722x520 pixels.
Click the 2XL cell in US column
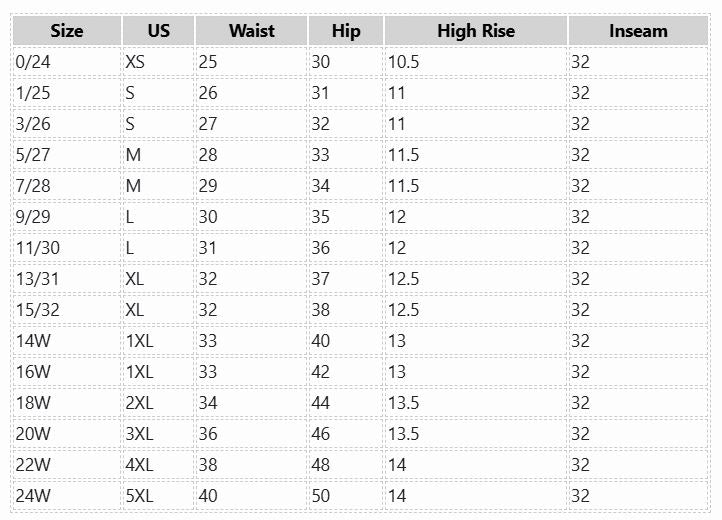point(140,403)
